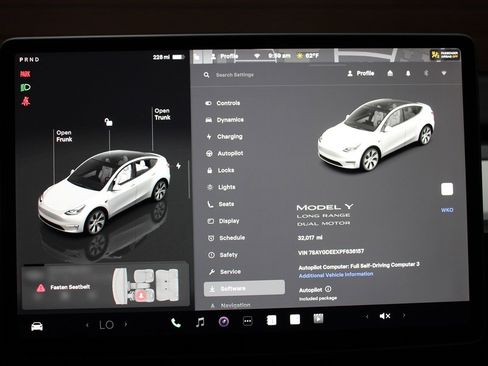488x366 pixels.
Task: Open the blank white square dock app
Action: pos(295,319)
